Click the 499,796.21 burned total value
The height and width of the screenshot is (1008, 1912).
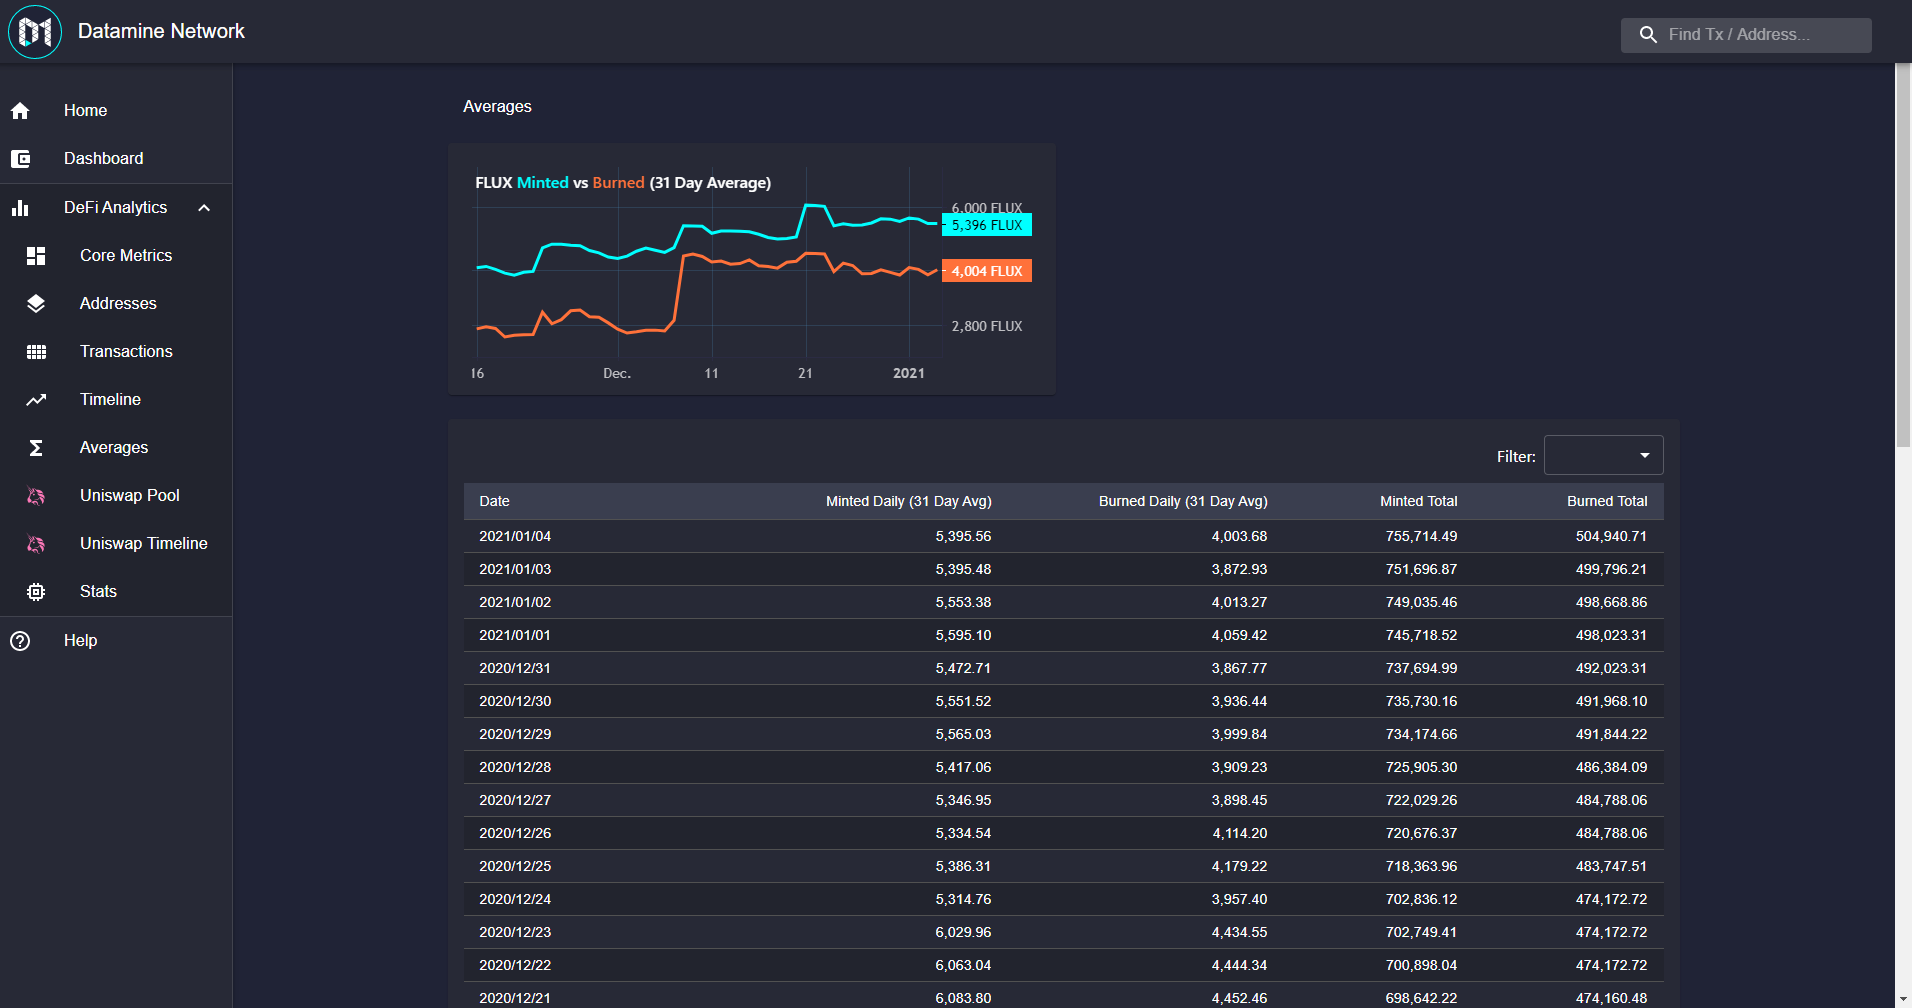(1611, 569)
